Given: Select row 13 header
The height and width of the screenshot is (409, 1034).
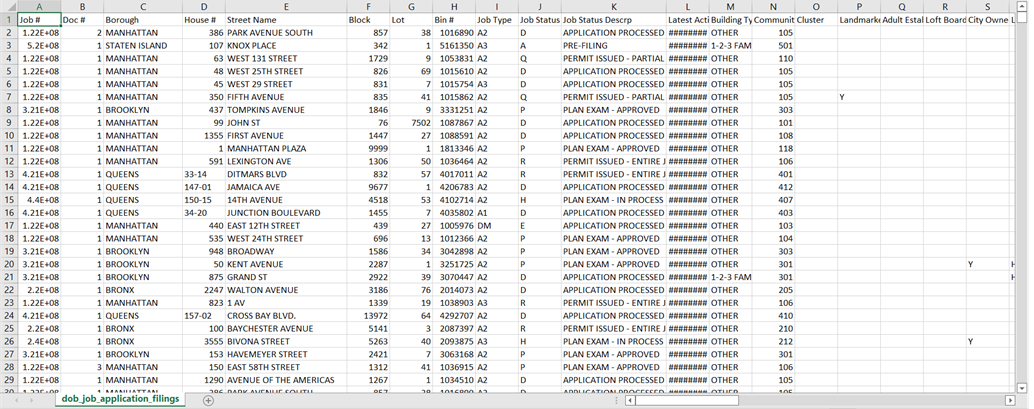Looking at the screenshot, I should (x=9, y=174).
